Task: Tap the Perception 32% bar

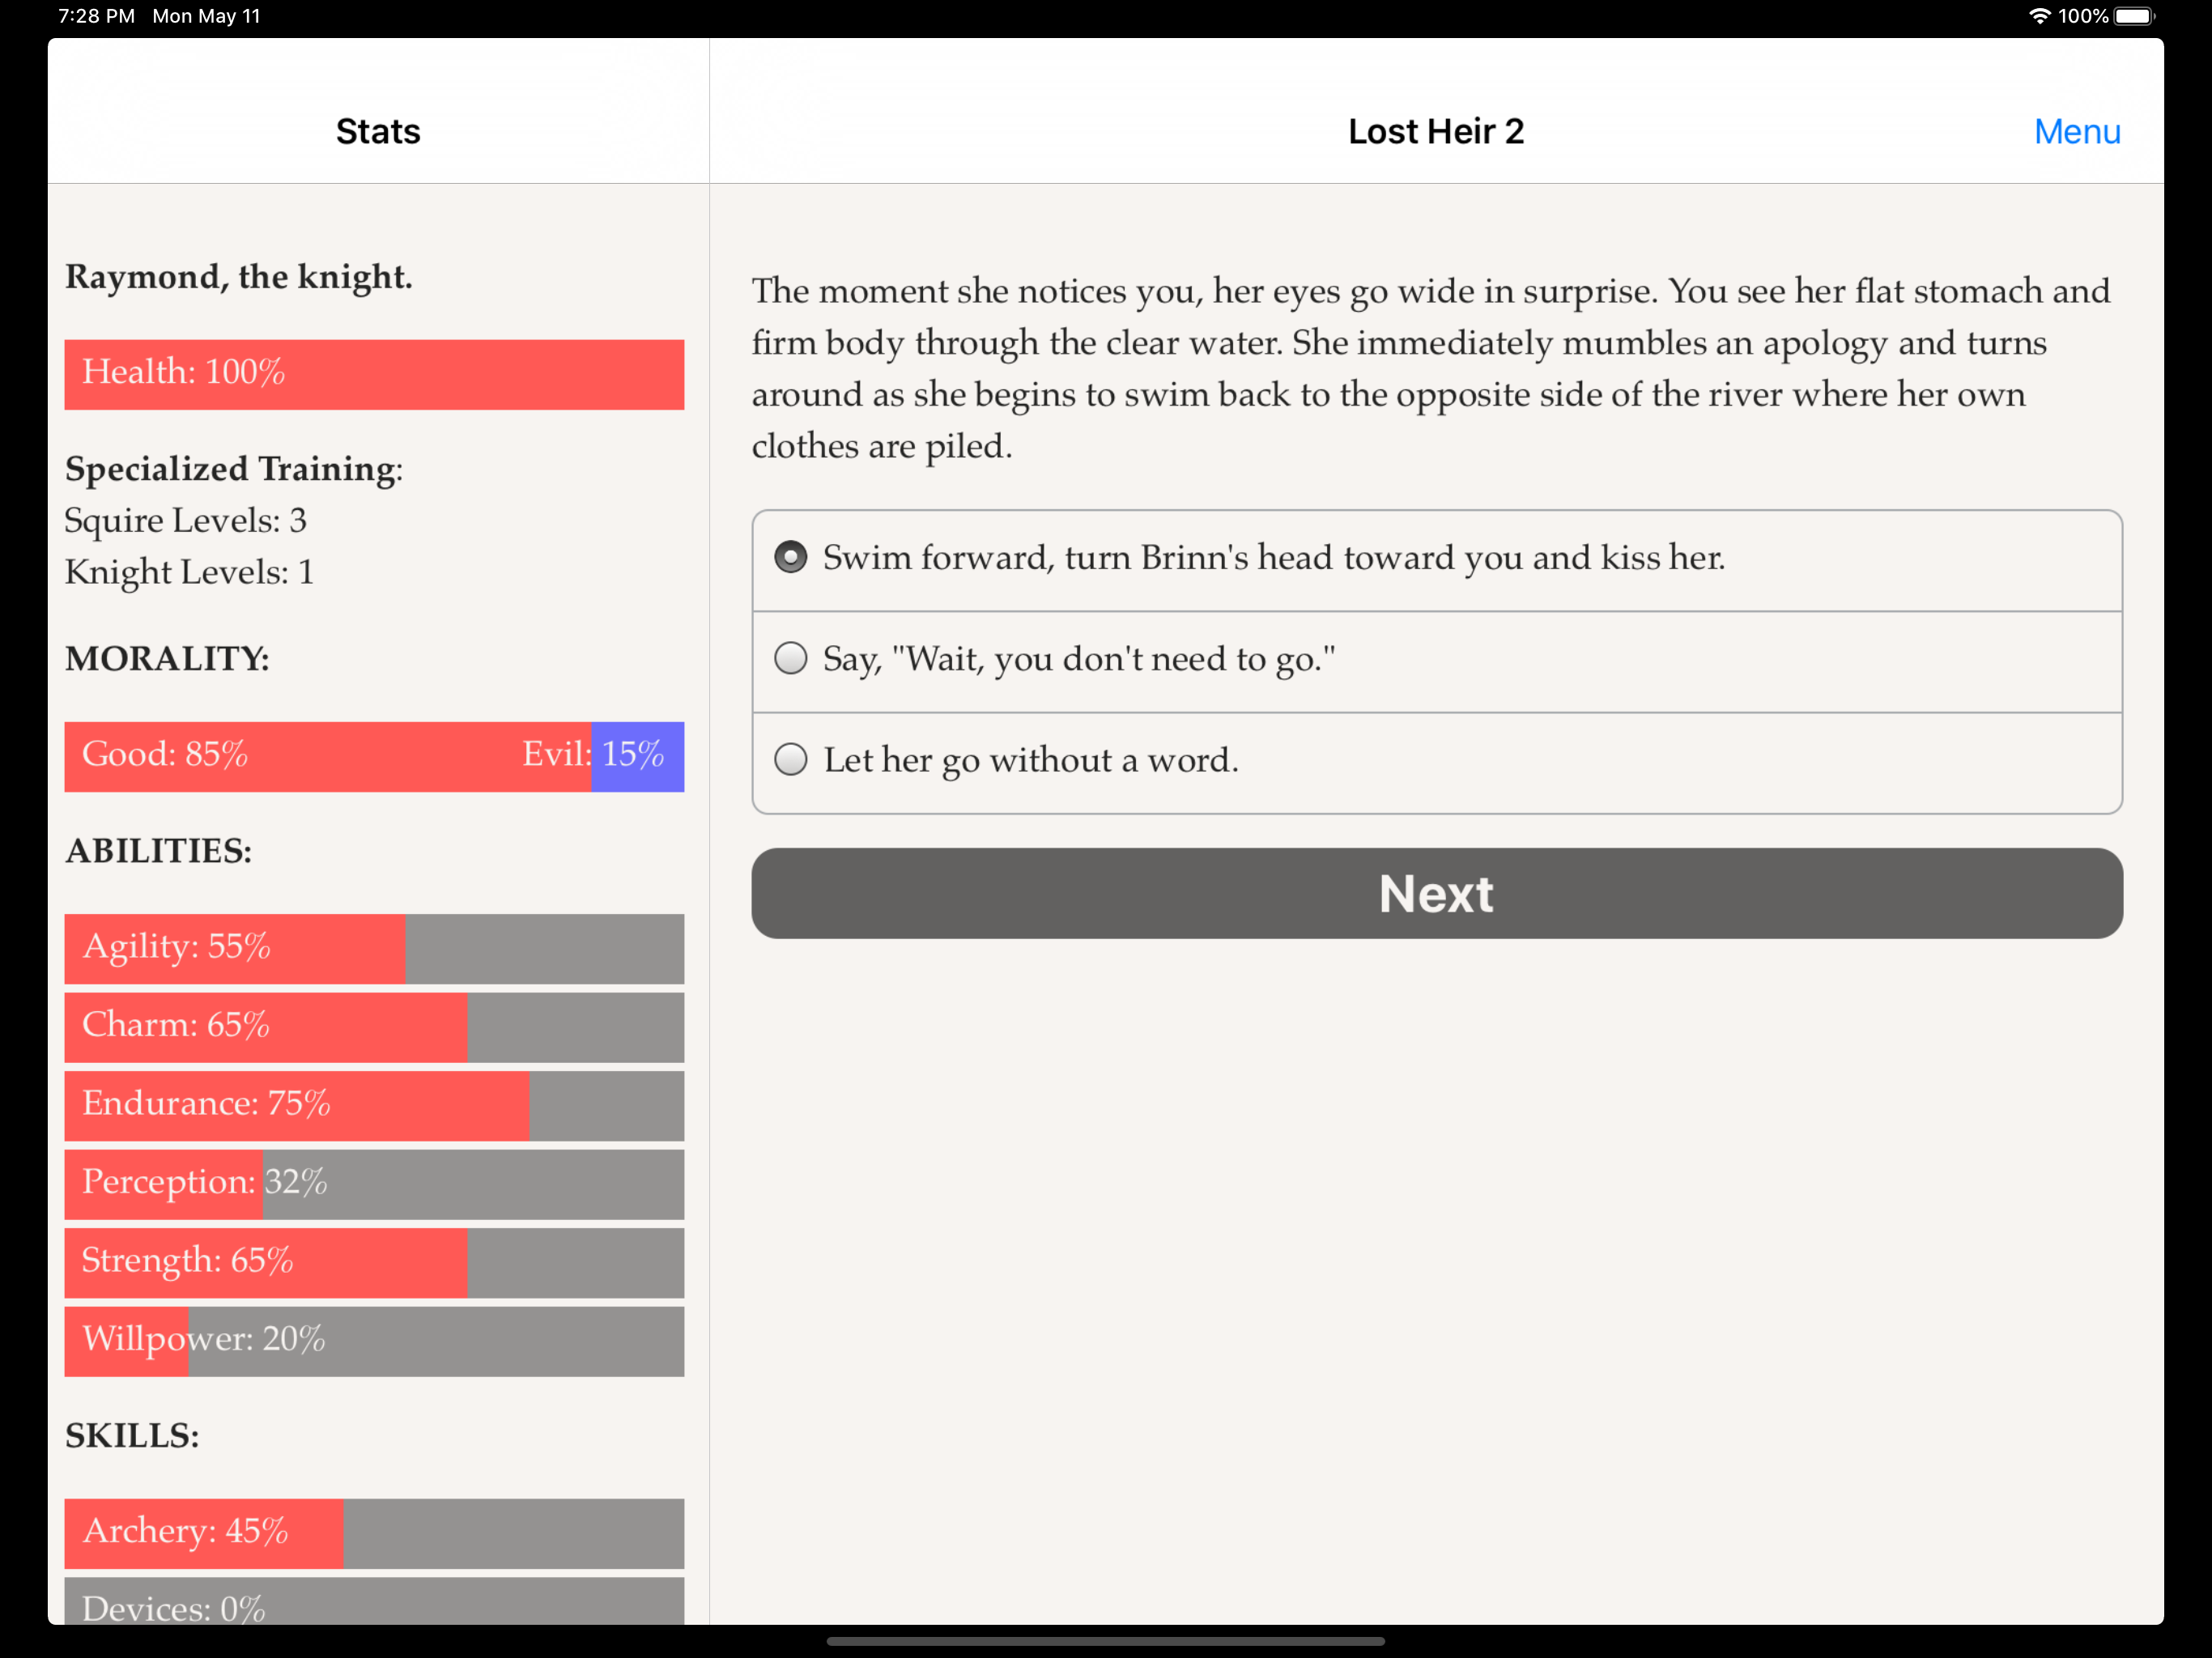Action: (374, 1184)
